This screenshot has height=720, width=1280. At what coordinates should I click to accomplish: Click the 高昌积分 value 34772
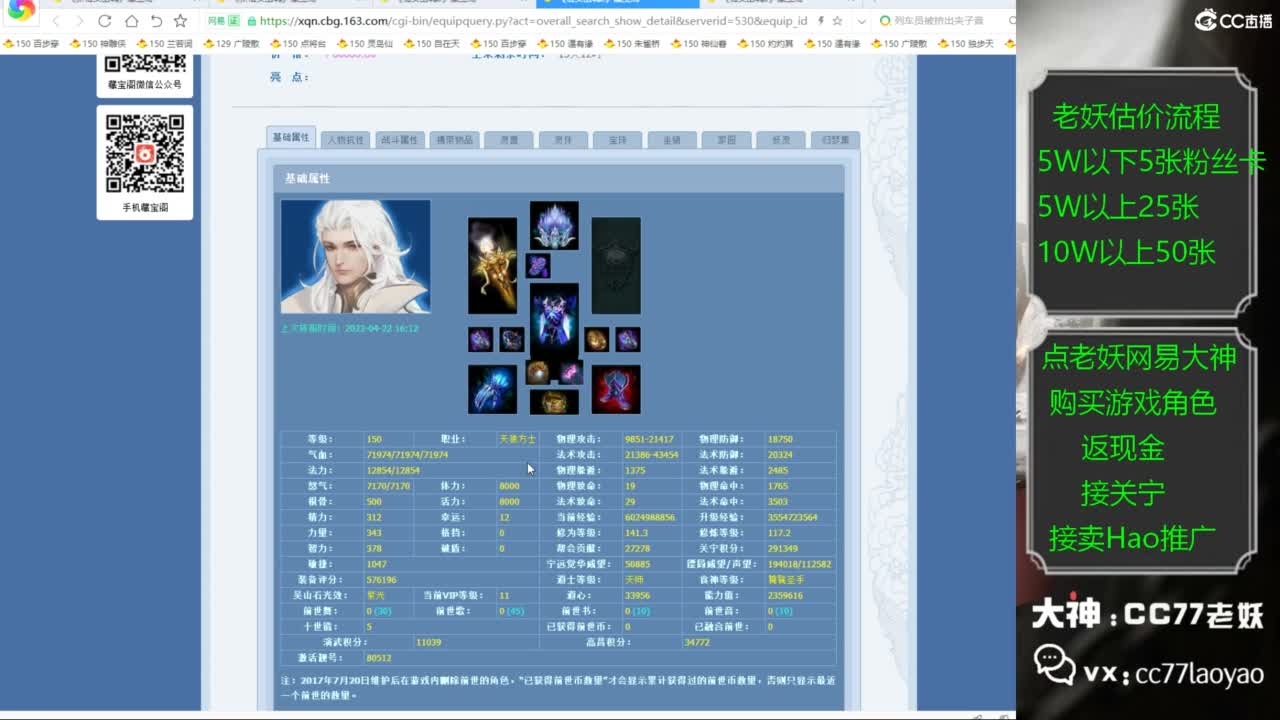(x=697, y=642)
